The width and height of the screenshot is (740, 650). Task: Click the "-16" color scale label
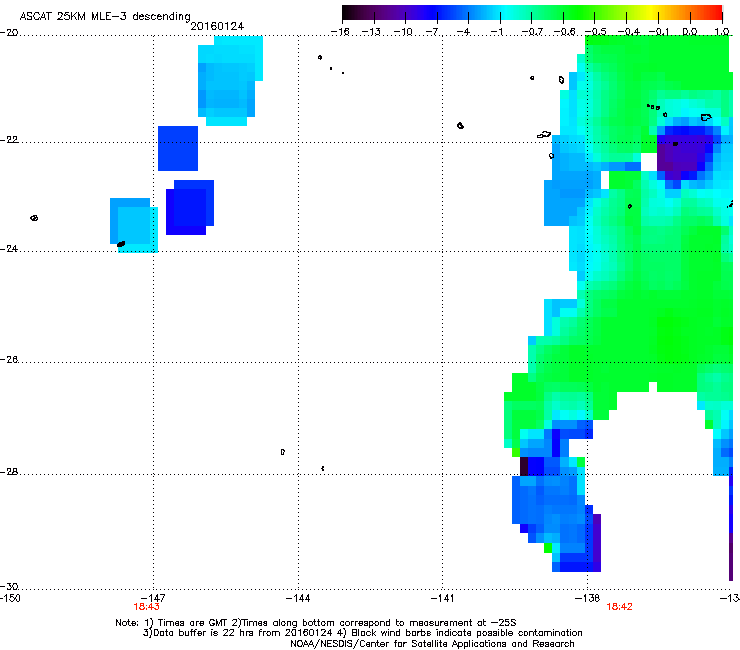point(339,32)
